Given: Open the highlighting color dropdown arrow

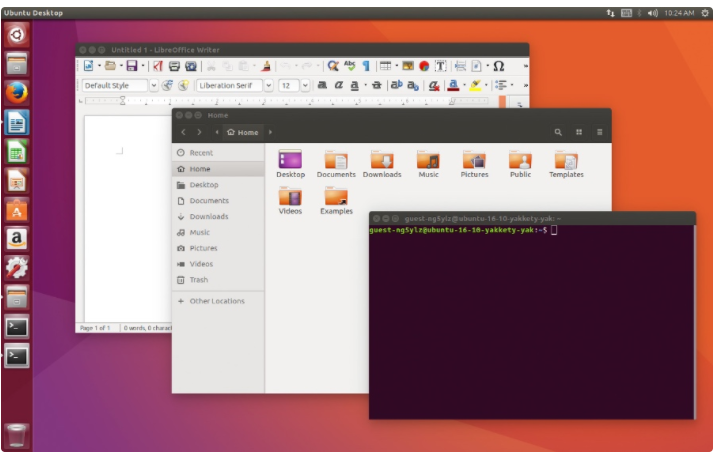Looking at the screenshot, I should point(486,85).
